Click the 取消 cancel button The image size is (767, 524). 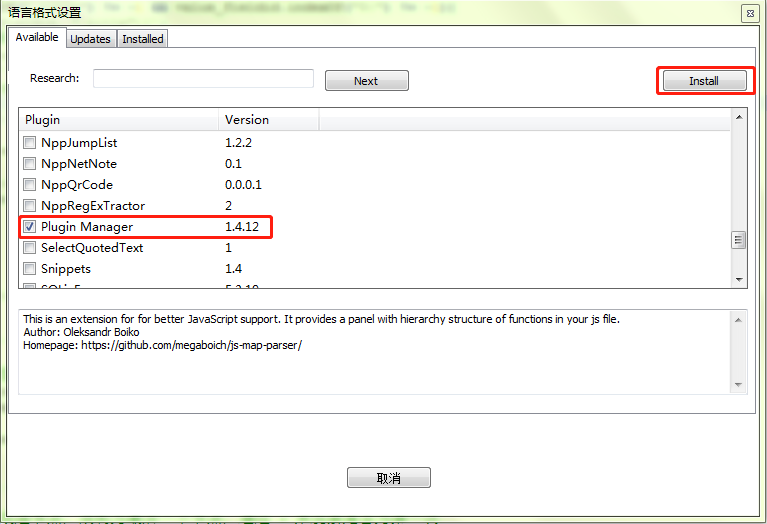[389, 478]
